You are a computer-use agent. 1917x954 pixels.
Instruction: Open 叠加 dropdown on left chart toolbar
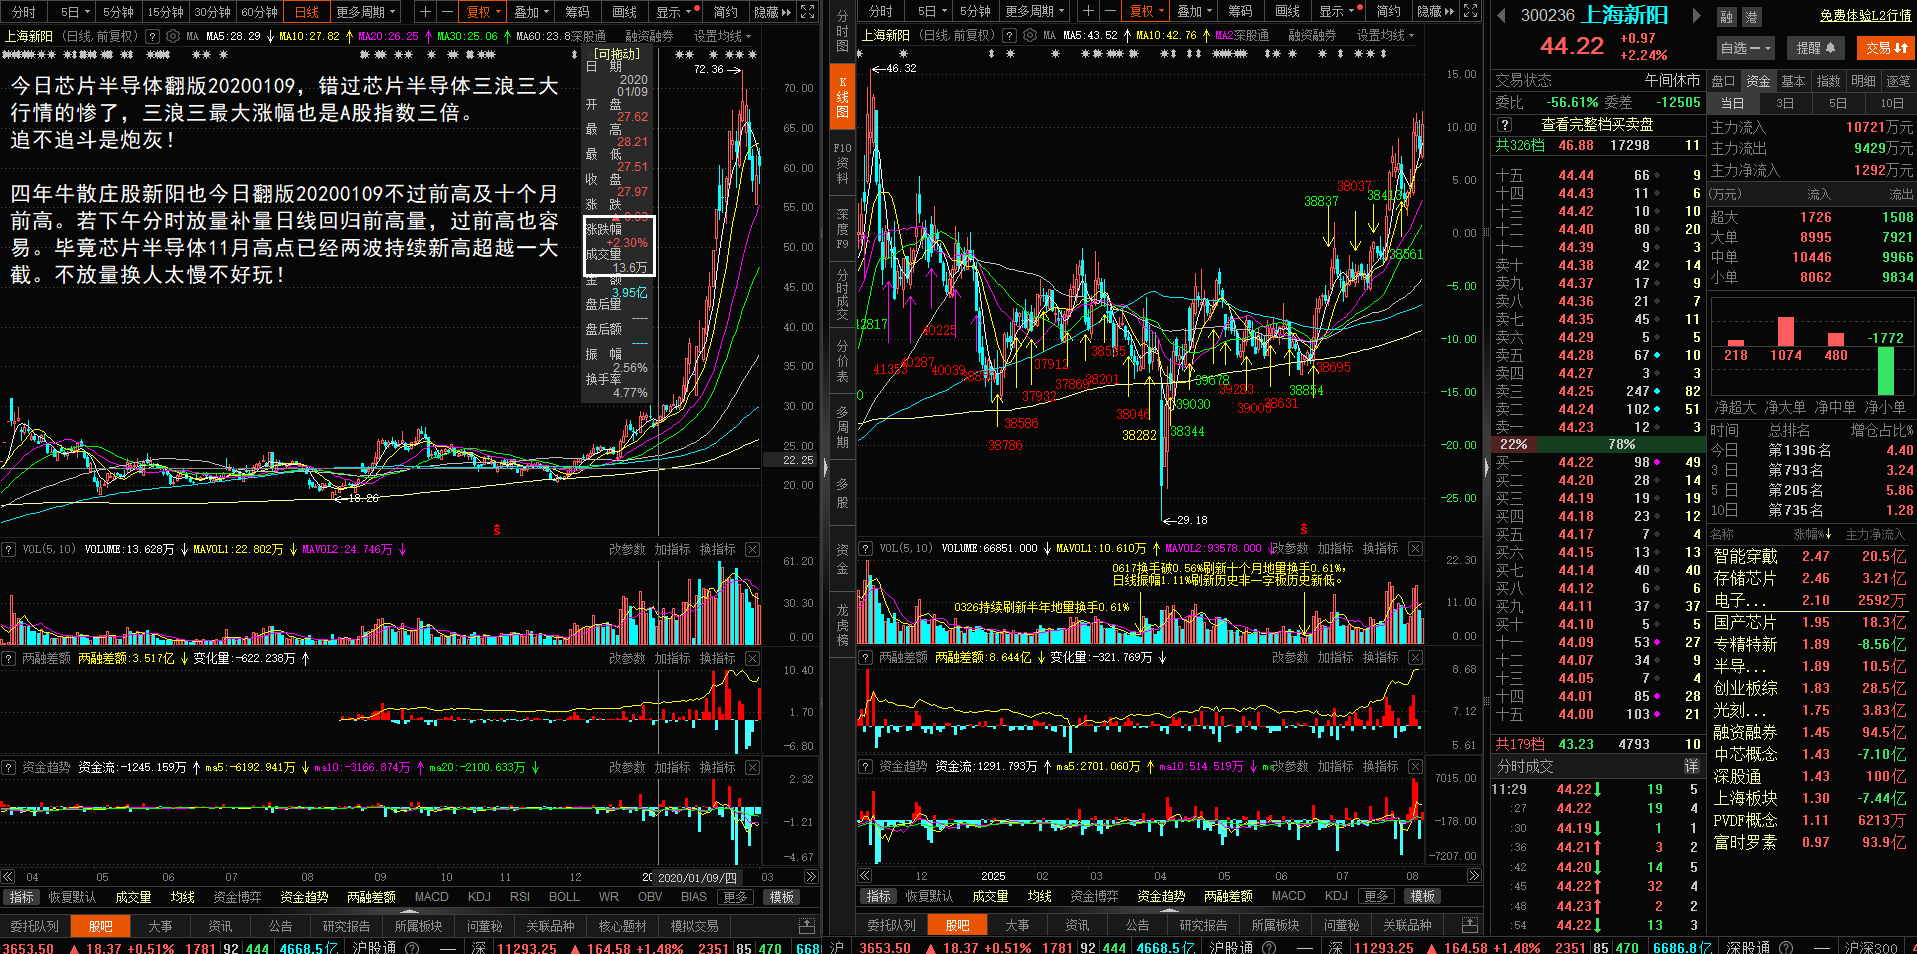point(530,12)
